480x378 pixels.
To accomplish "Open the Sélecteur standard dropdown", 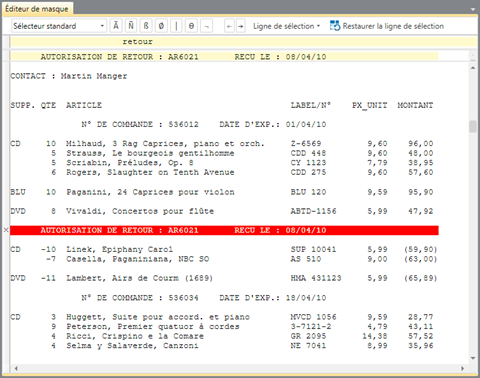I will point(59,26).
